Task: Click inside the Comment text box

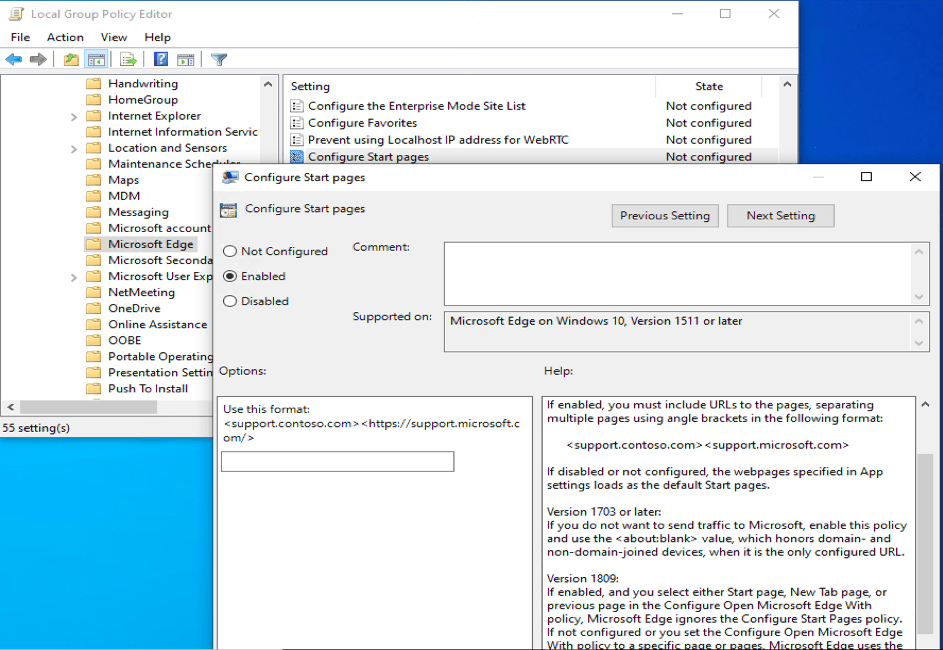Action: point(678,274)
